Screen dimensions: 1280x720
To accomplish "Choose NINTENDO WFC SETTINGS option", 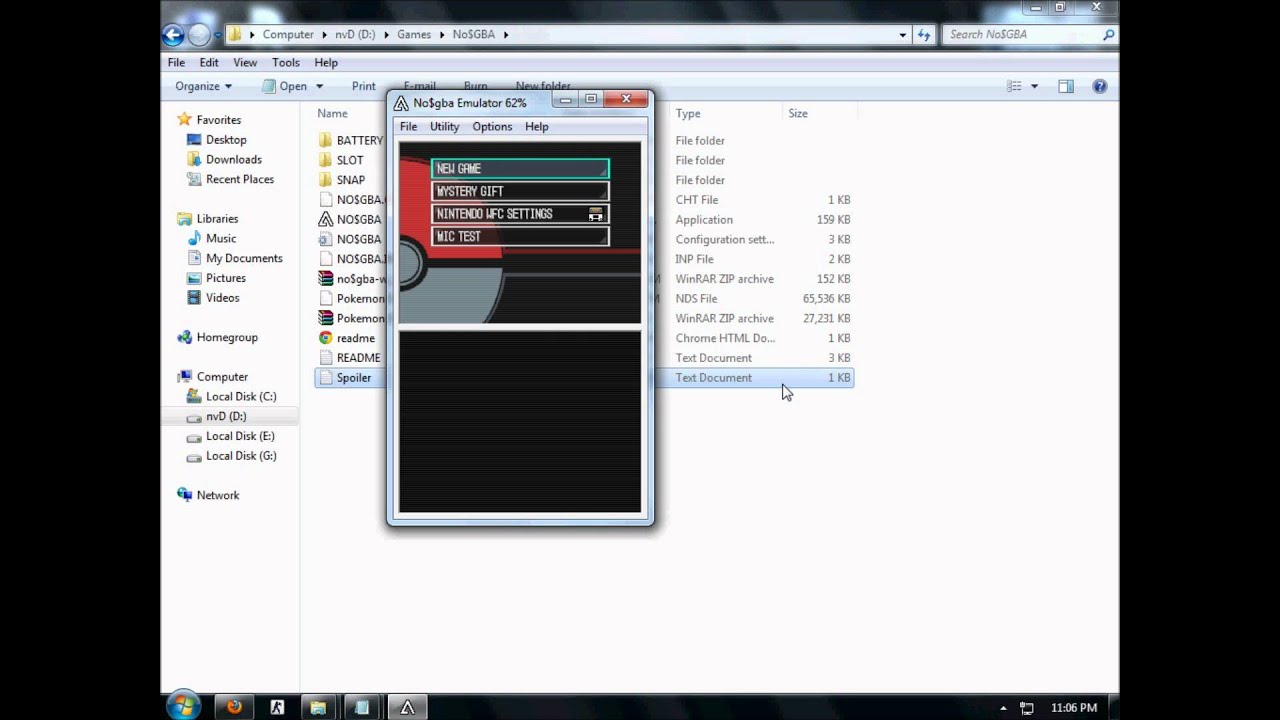I will click(x=520, y=214).
